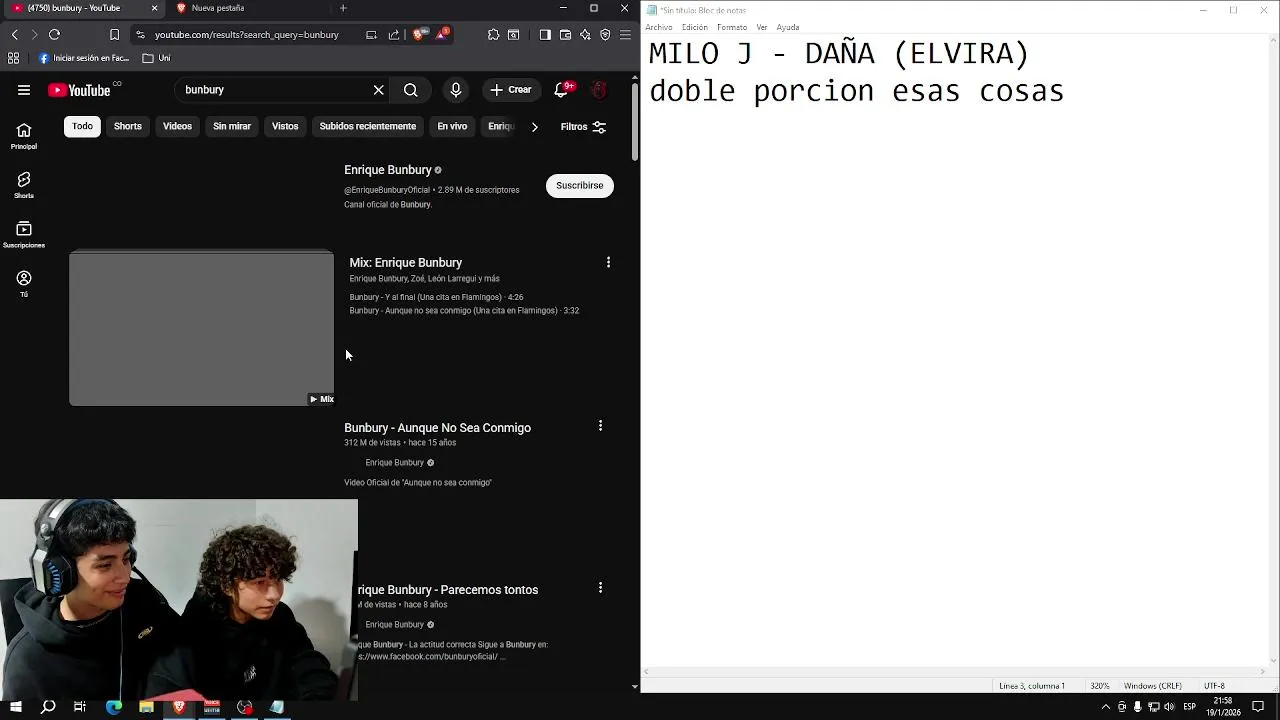Open the browser extensions puzzle icon

[x=493, y=34]
